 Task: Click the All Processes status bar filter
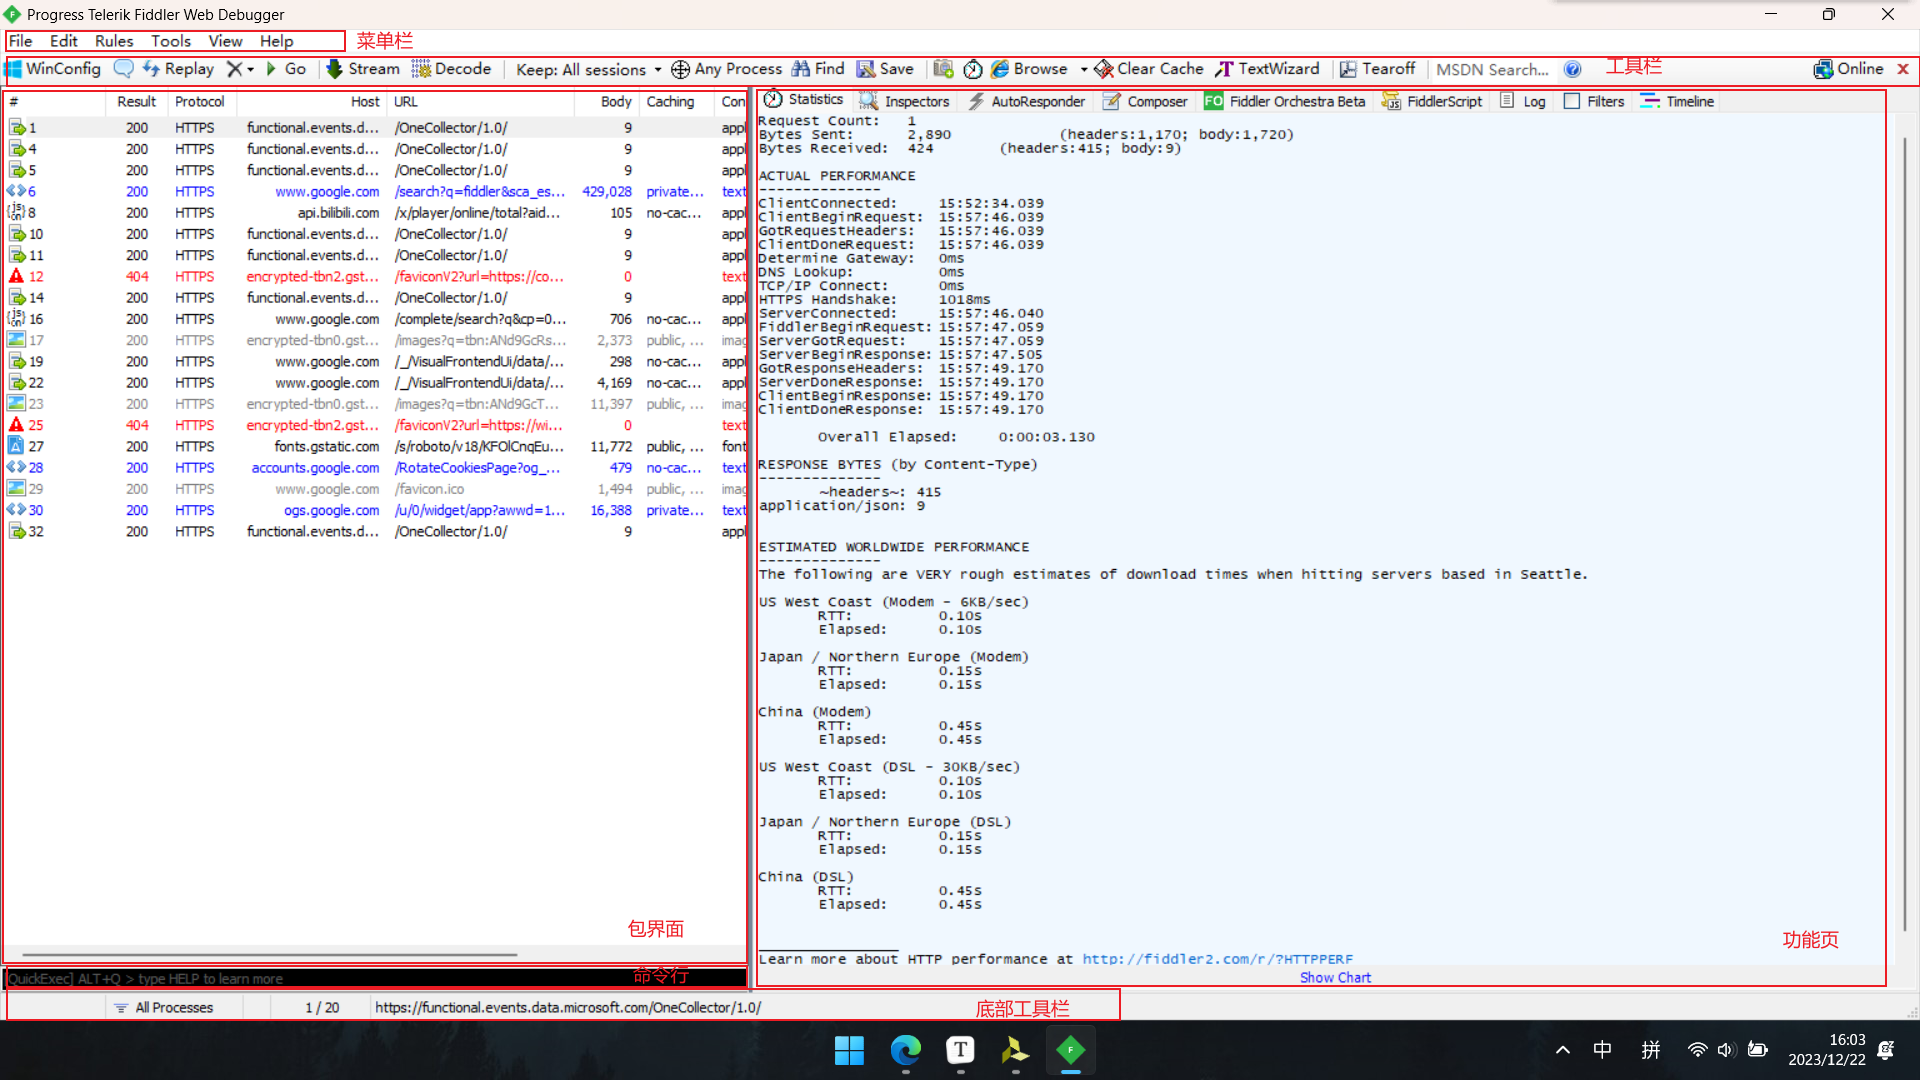[x=164, y=1007]
